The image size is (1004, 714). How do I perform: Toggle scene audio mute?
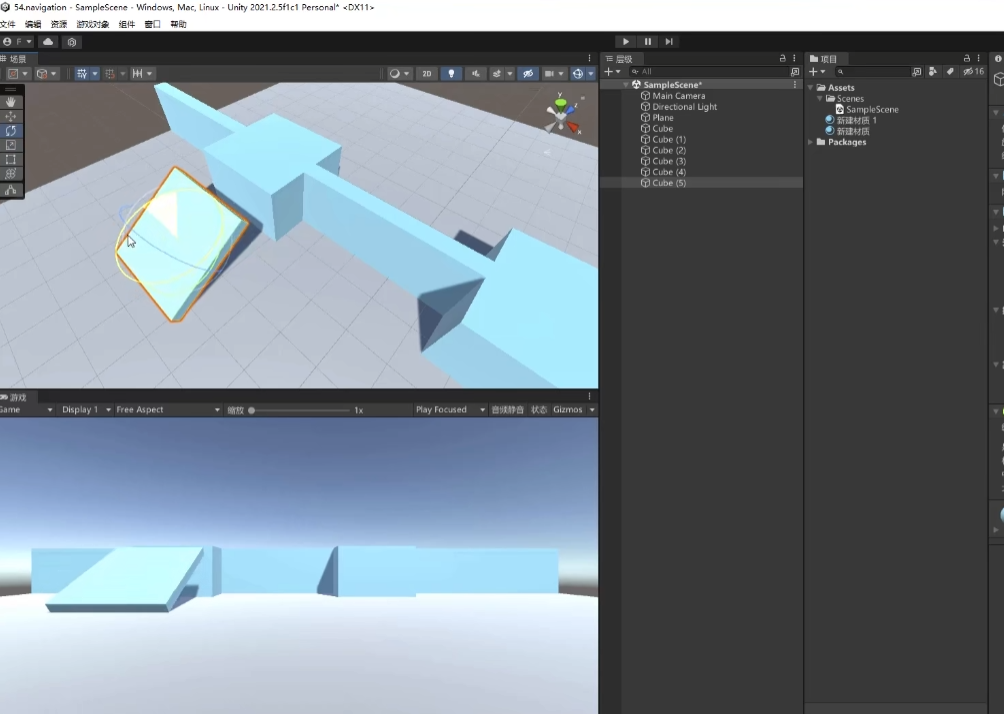475,74
